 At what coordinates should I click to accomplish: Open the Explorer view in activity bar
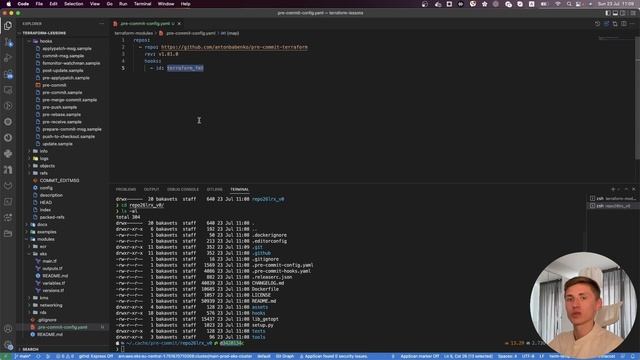tap(8, 26)
